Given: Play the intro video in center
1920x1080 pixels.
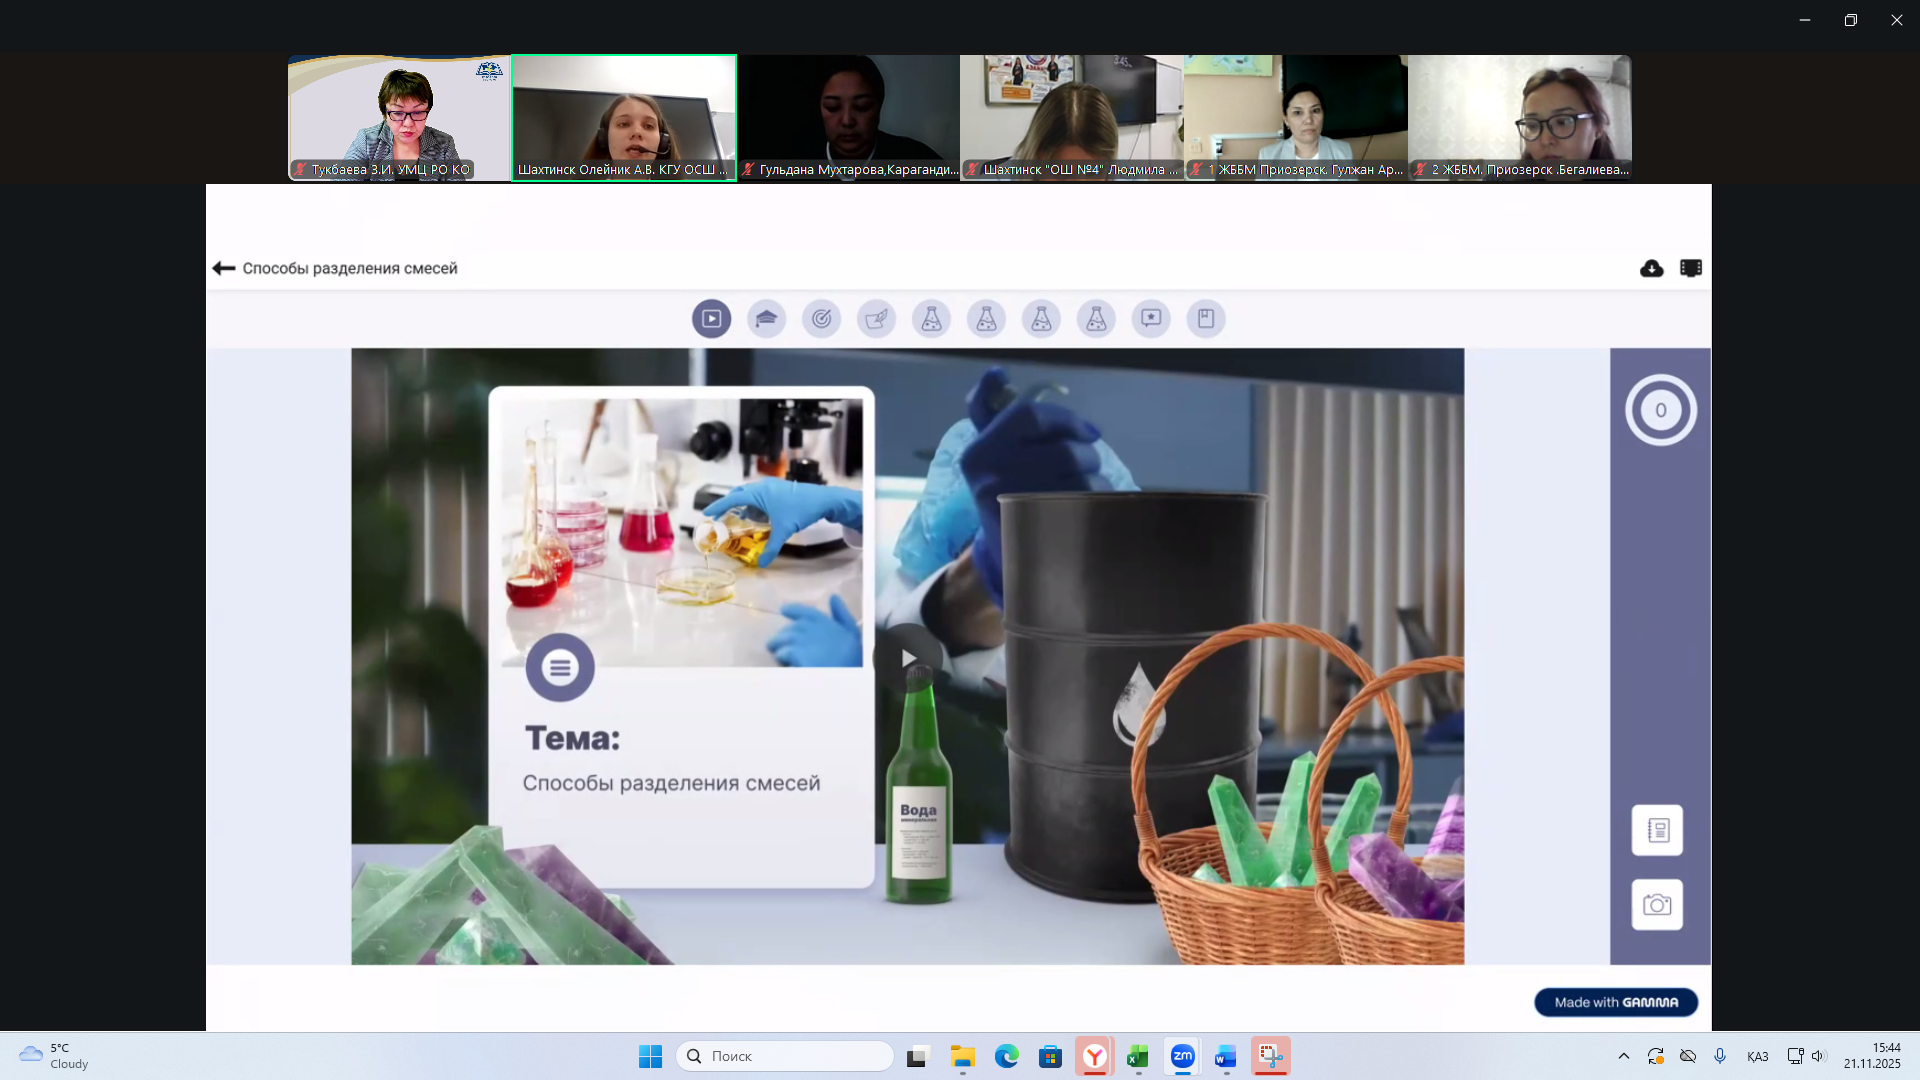Looking at the screenshot, I should [907, 658].
